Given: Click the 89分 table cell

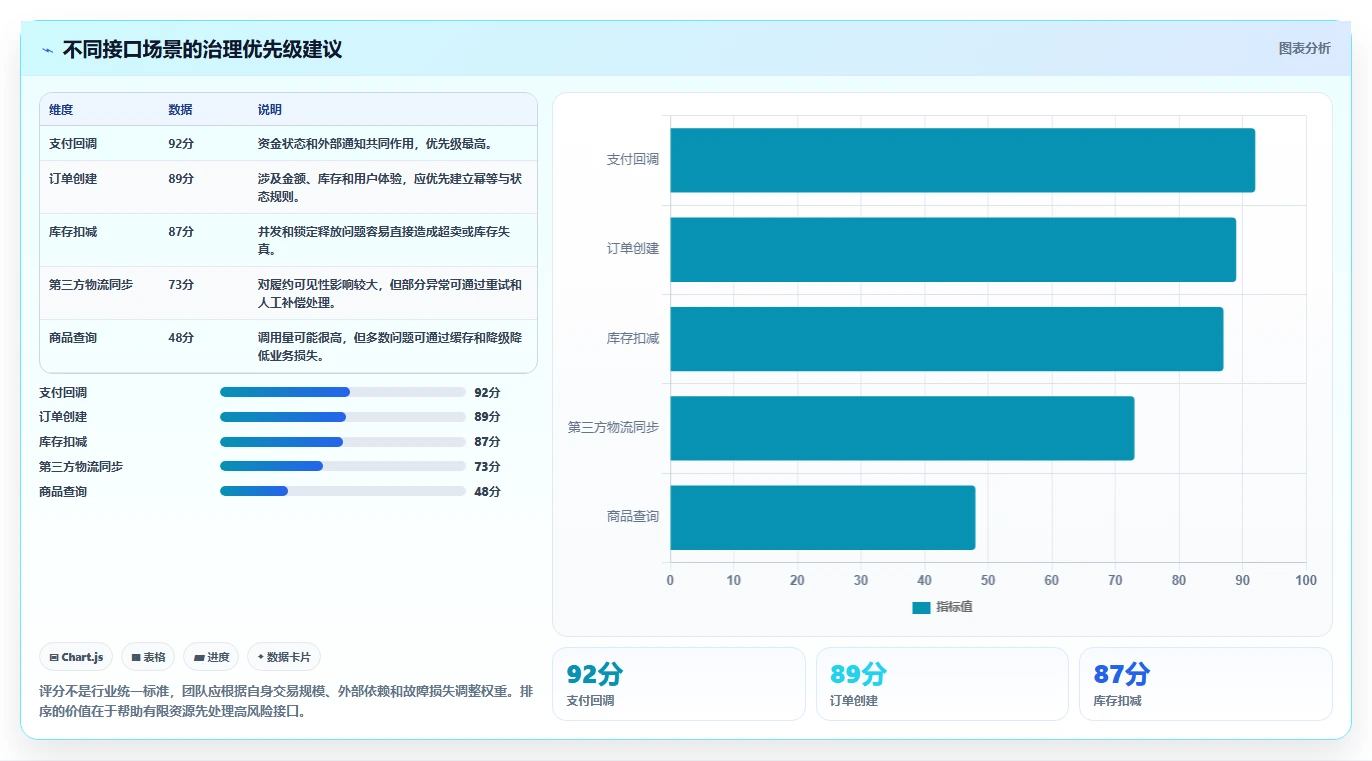Looking at the screenshot, I should tap(181, 179).
